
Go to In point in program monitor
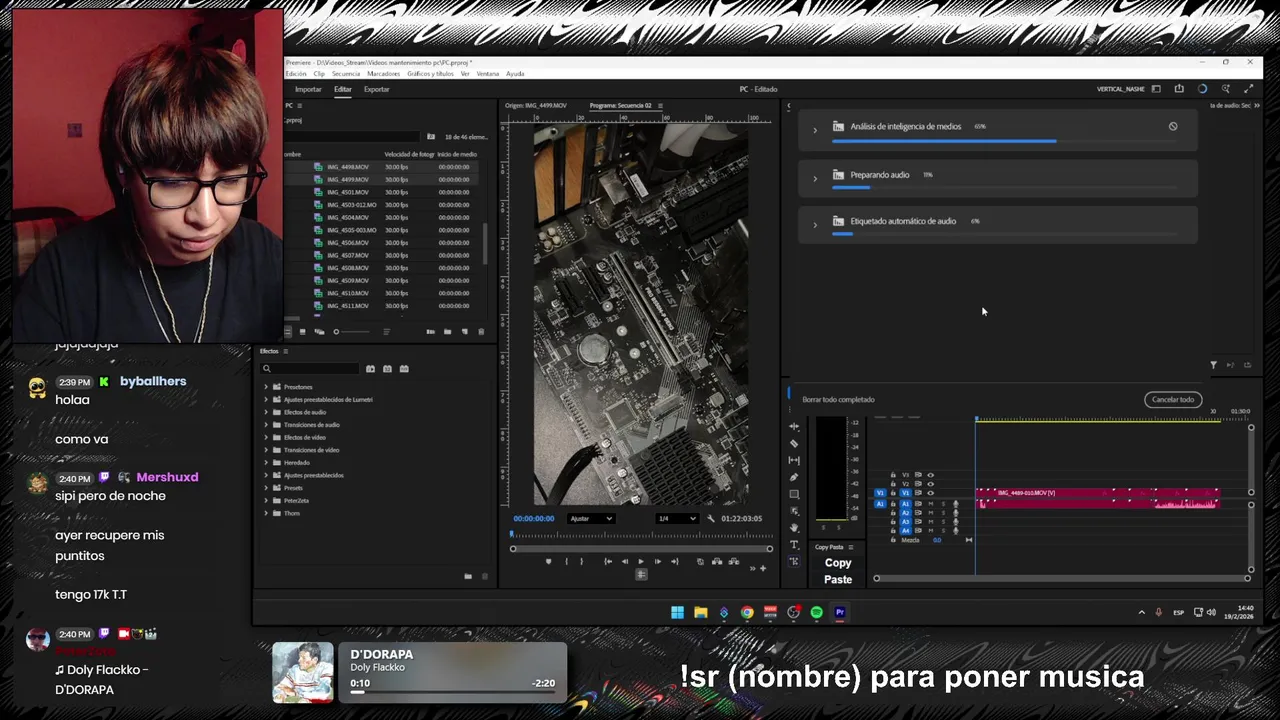608,561
